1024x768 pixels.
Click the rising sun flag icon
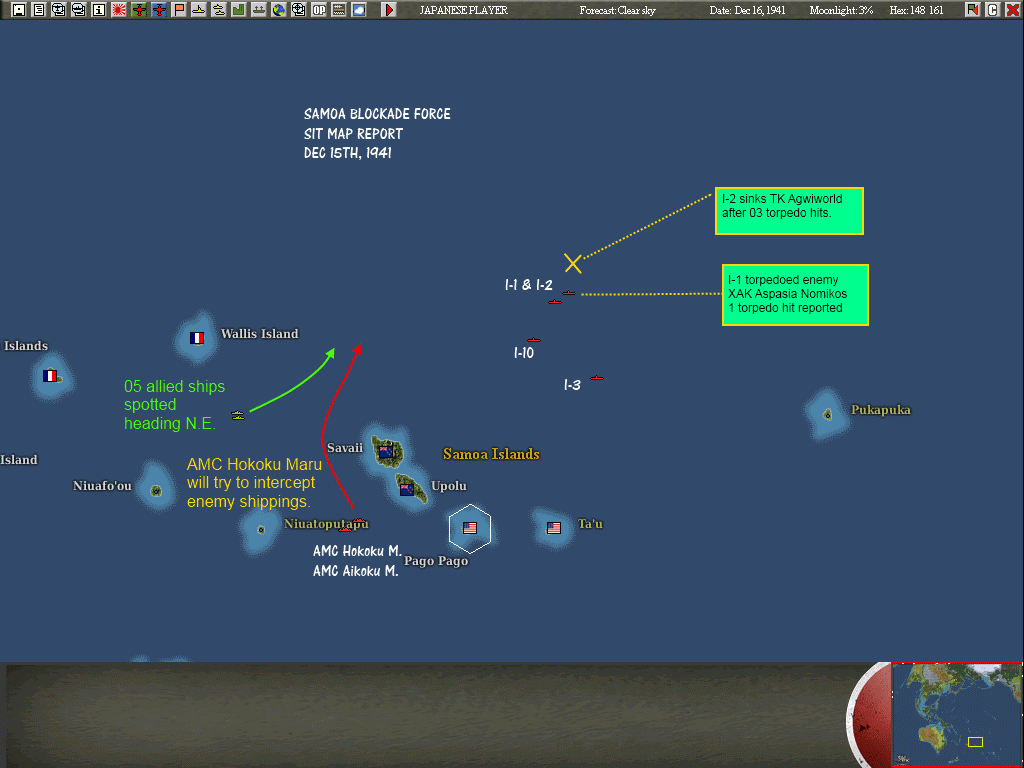pyautogui.click(x=119, y=10)
